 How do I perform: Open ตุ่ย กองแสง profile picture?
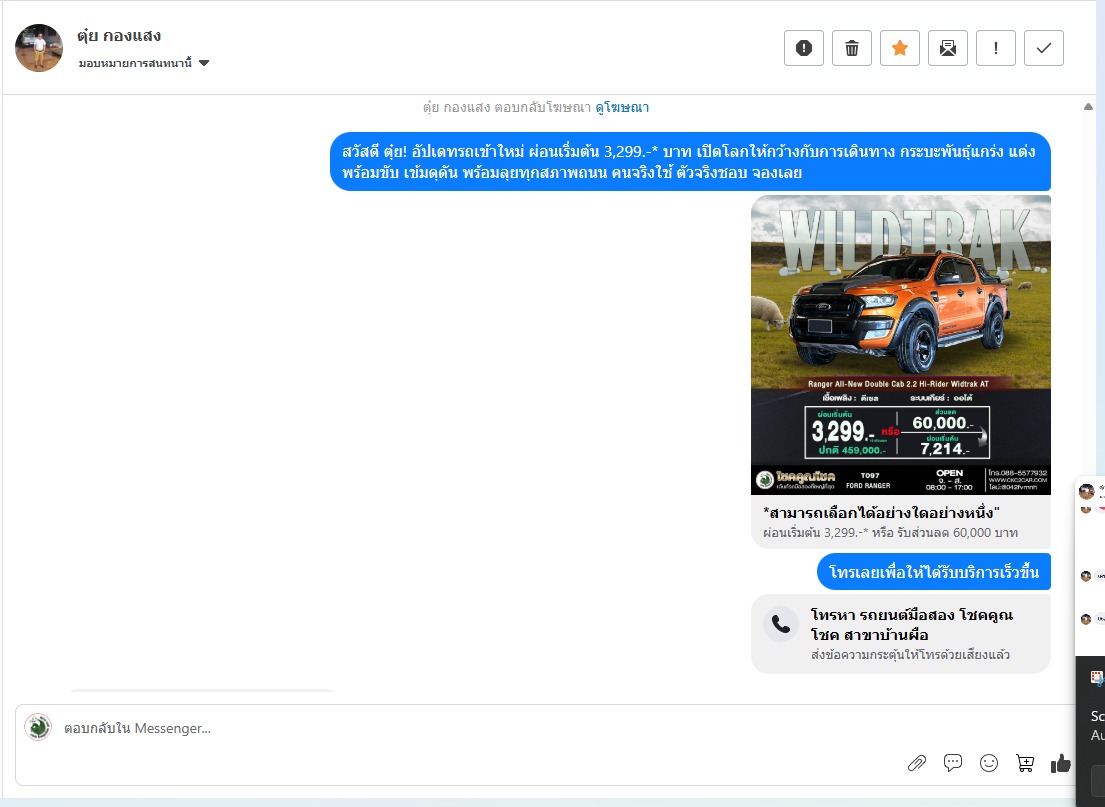click(x=39, y=48)
